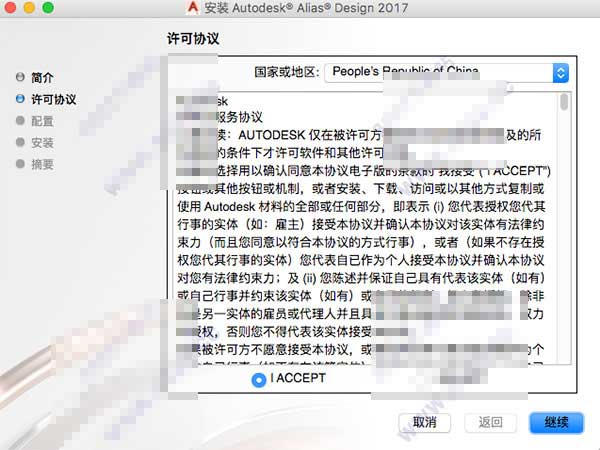Select the I ACCEPT radio button

[259, 380]
